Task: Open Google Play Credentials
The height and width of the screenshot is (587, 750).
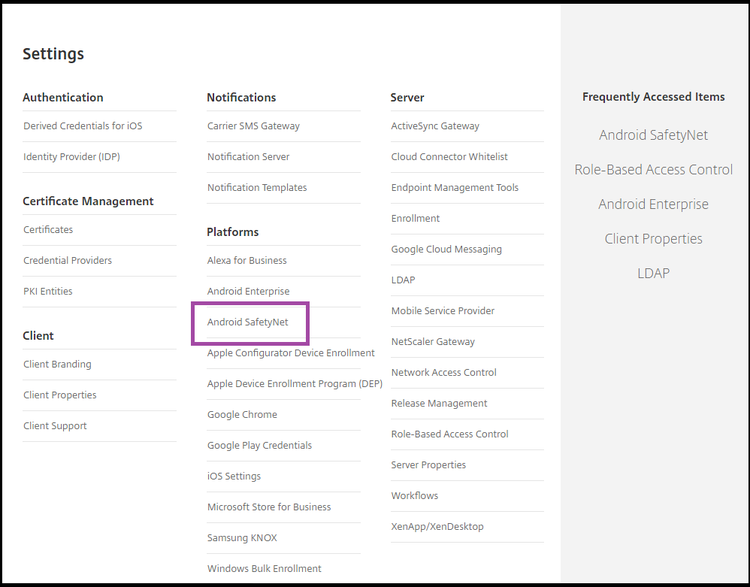Action: pos(259,445)
